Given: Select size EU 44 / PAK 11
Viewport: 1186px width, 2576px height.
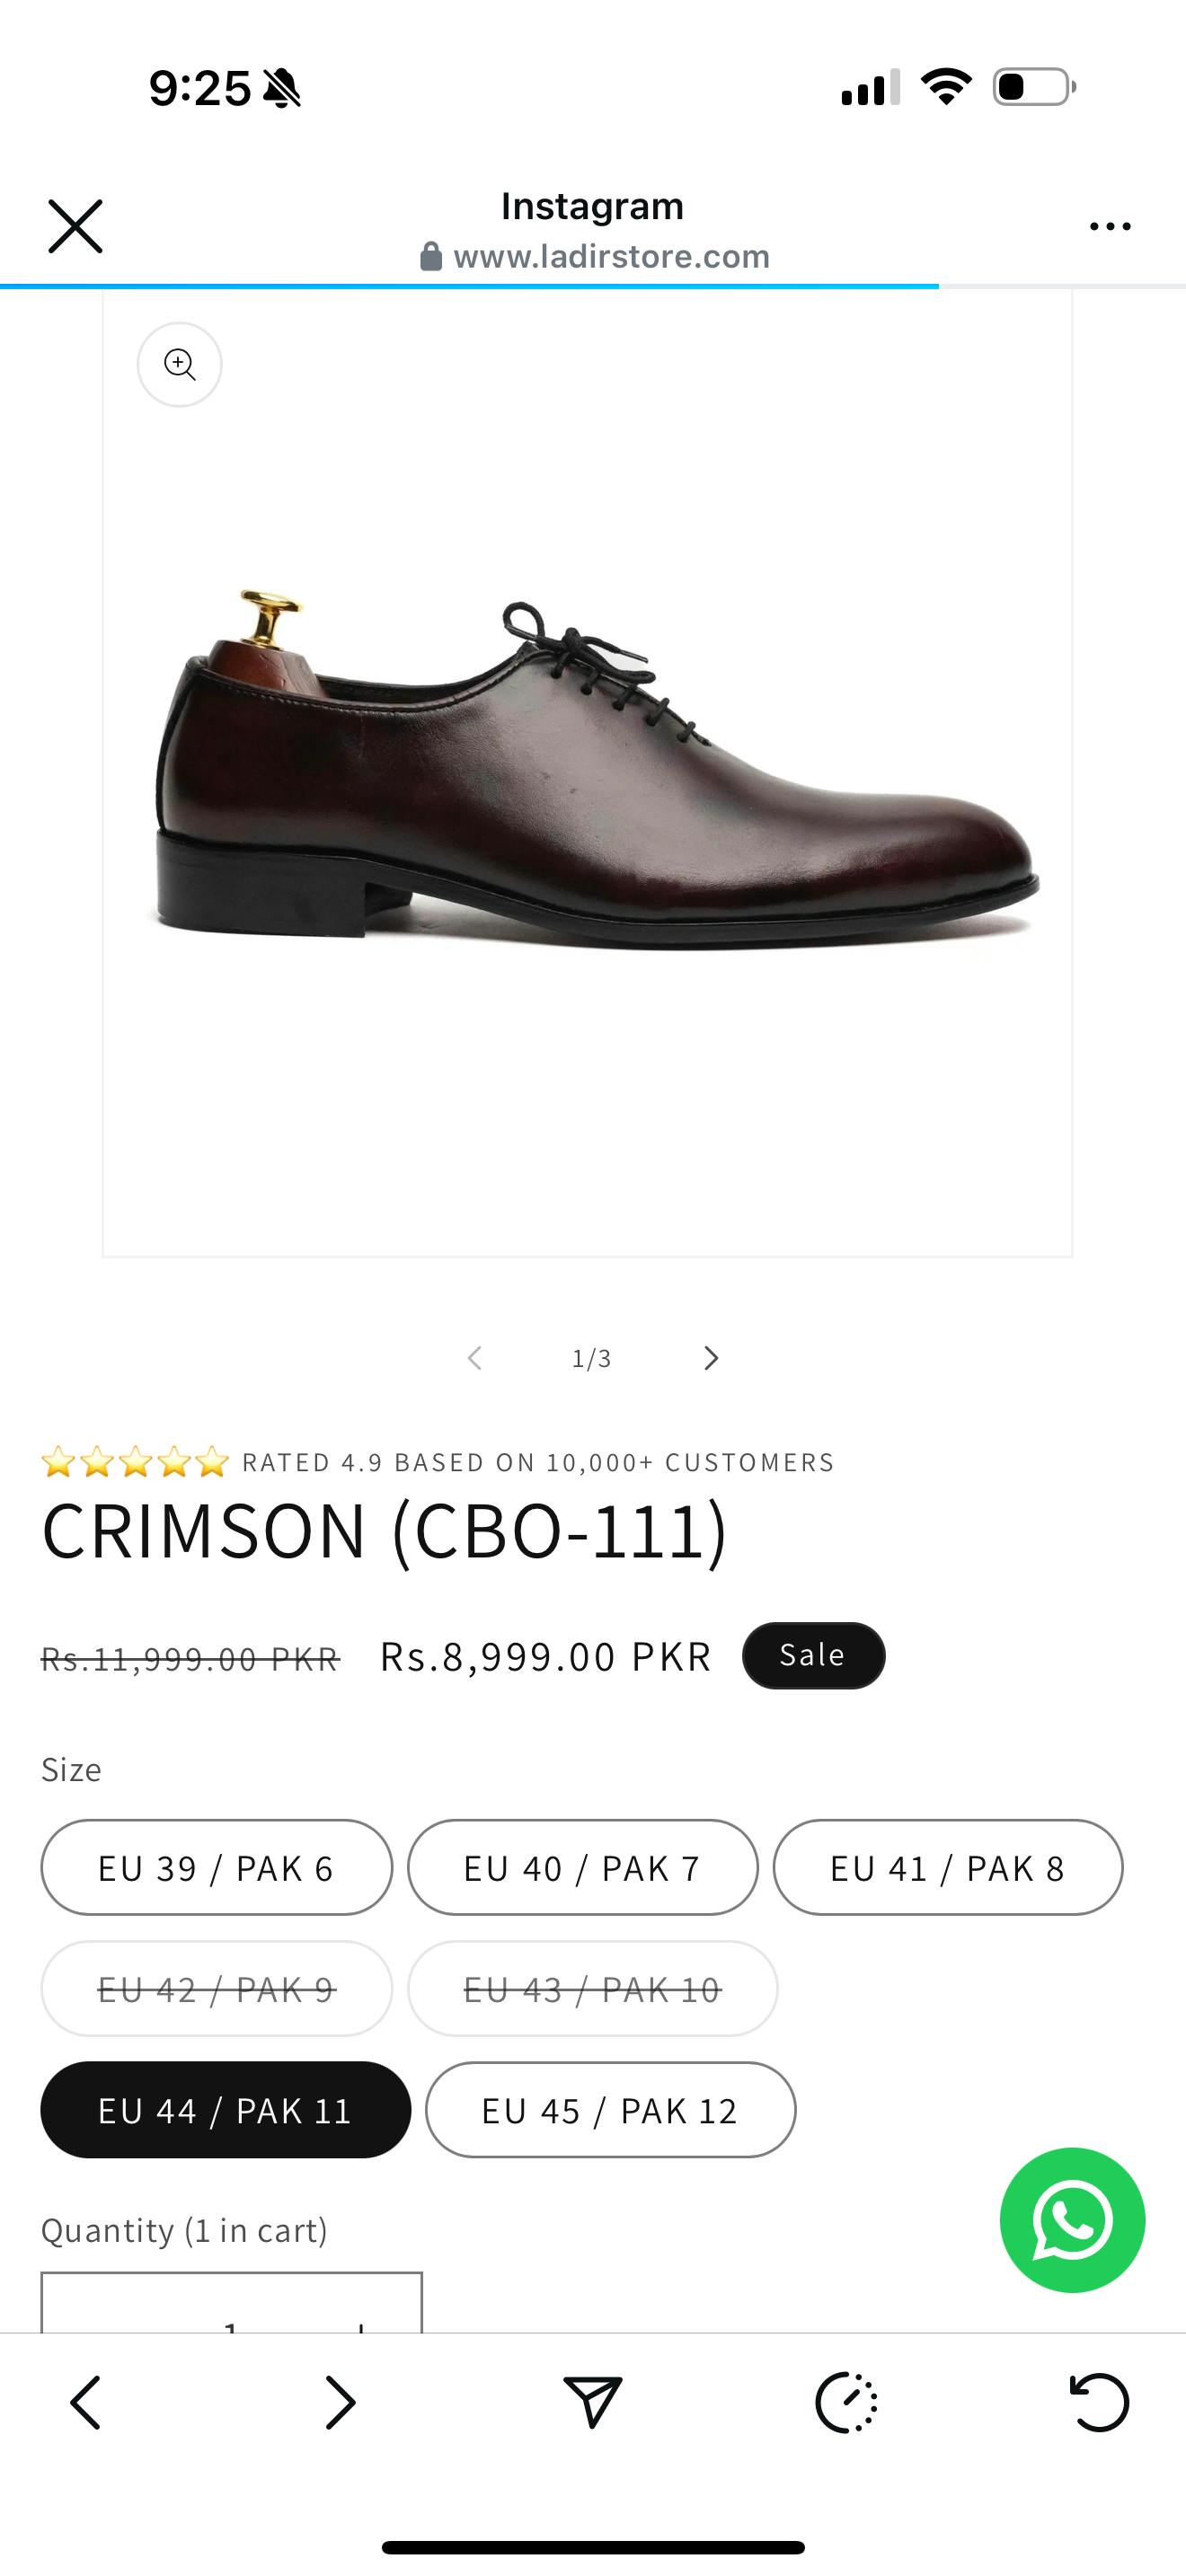Looking at the screenshot, I should point(225,2110).
